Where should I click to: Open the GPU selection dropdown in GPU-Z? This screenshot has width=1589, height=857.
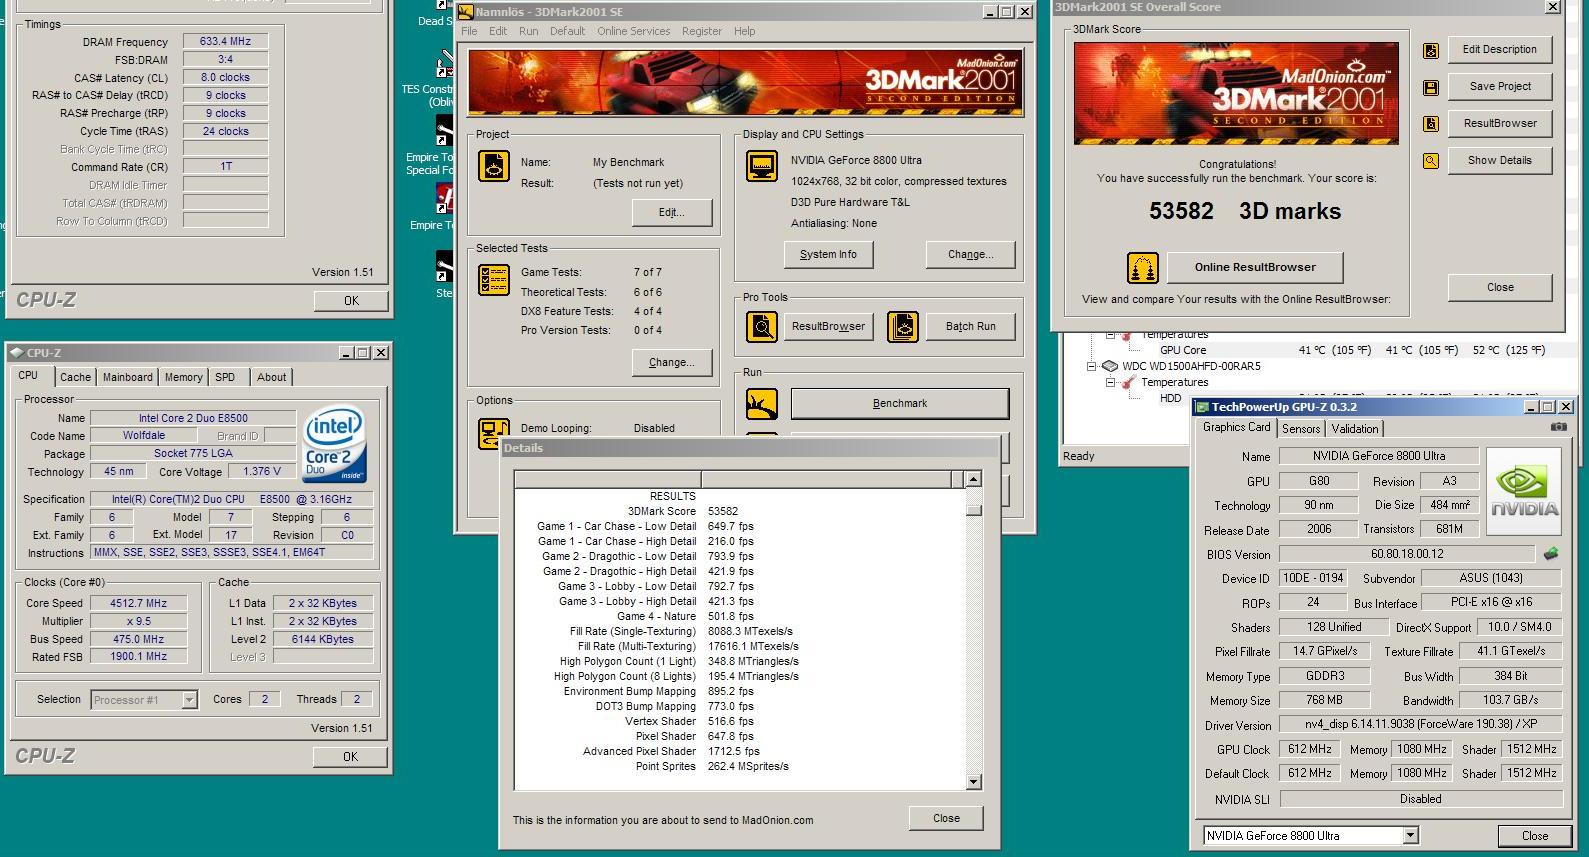(1410, 835)
